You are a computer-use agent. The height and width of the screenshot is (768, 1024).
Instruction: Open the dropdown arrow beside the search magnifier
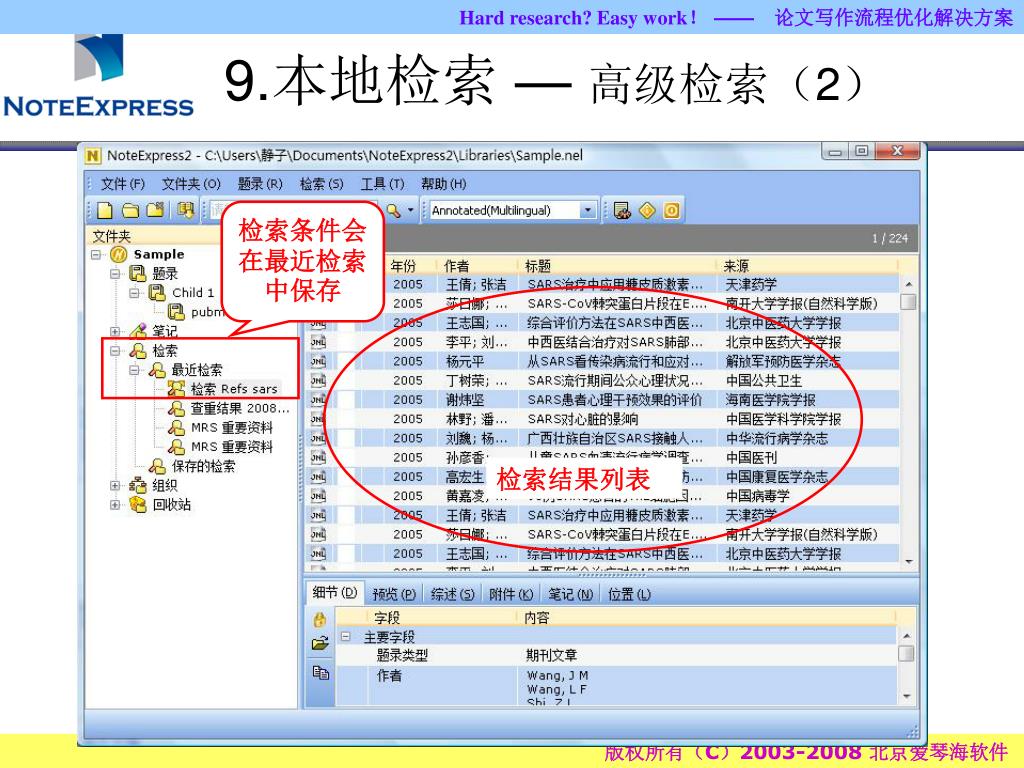[x=411, y=210]
